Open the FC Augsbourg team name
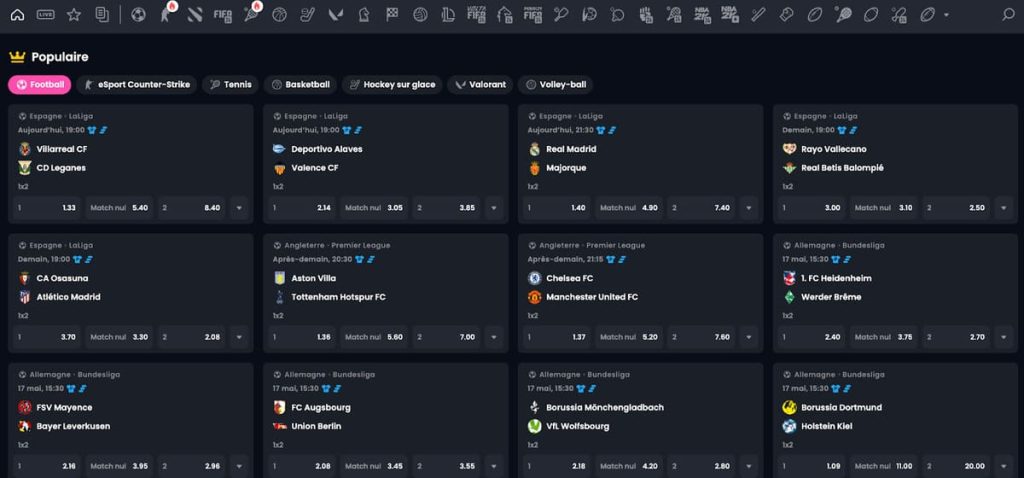 pyautogui.click(x=321, y=407)
